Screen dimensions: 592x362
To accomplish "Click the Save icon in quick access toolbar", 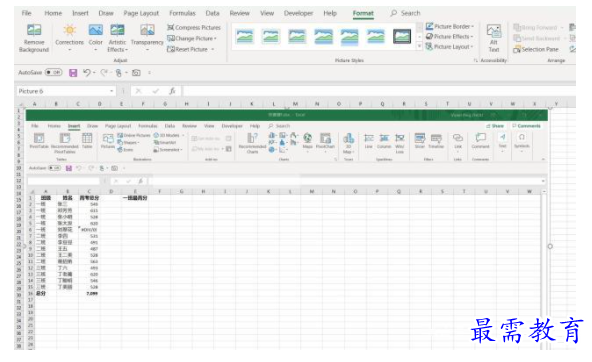I will tap(73, 72).
